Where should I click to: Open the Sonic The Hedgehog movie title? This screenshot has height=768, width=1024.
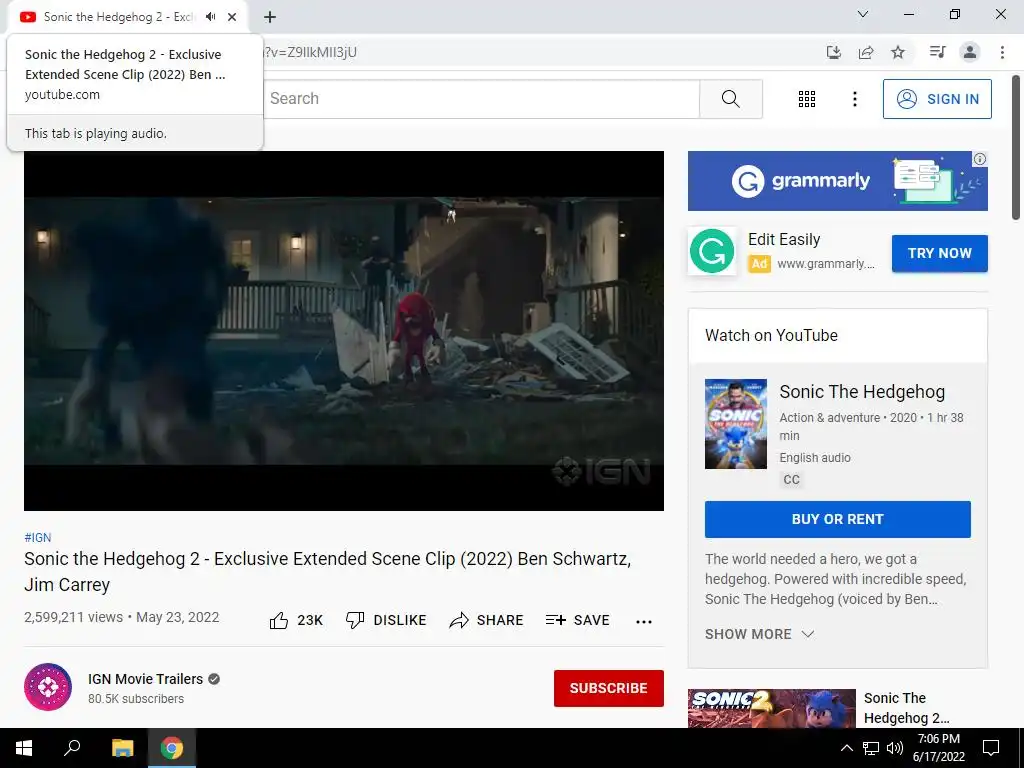[862, 392]
